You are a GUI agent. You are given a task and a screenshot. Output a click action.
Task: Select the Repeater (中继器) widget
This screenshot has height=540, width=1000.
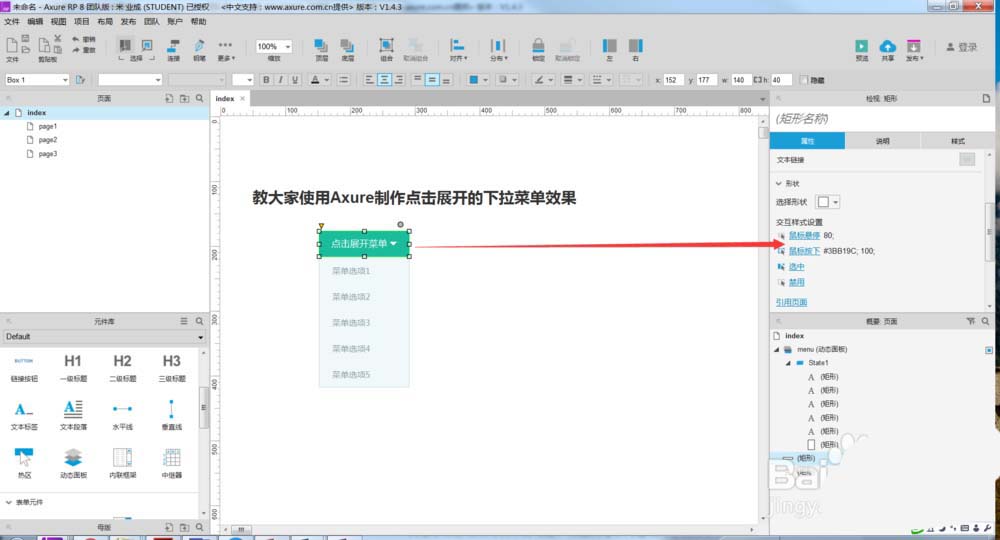click(172, 463)
